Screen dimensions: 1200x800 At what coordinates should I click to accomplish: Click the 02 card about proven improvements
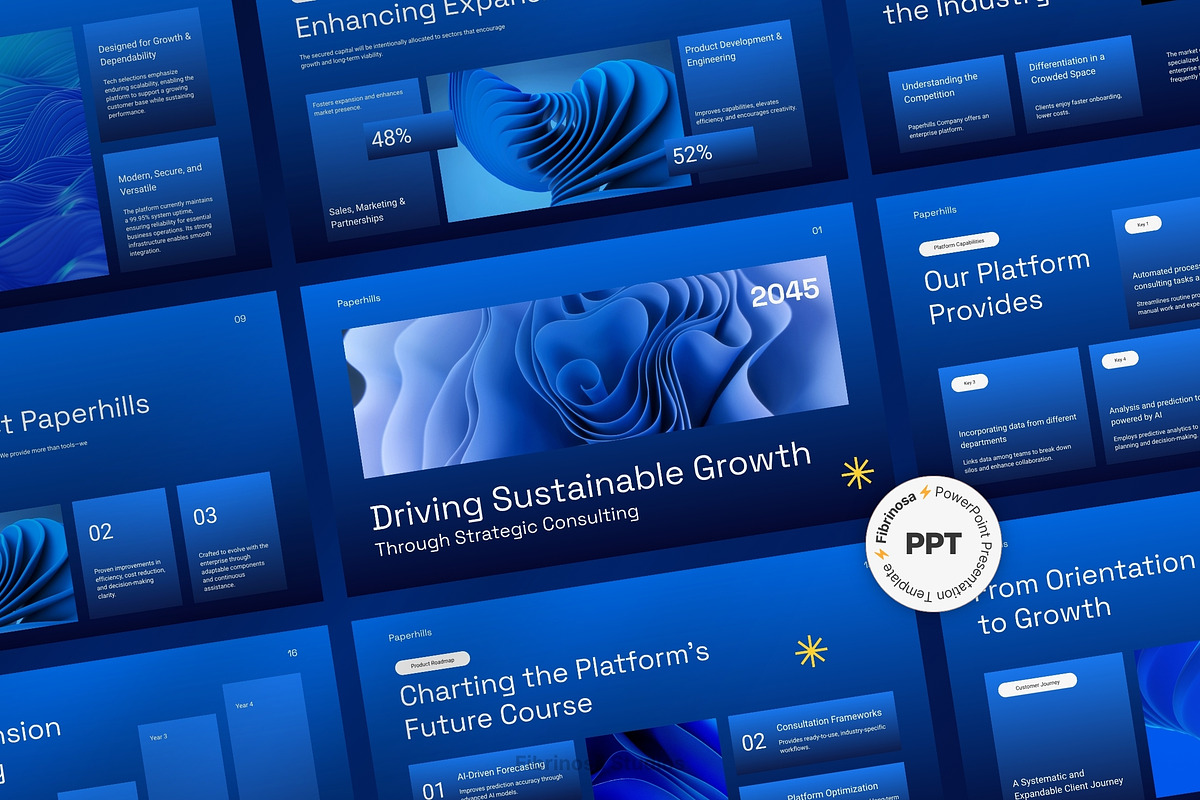point(125,552)
